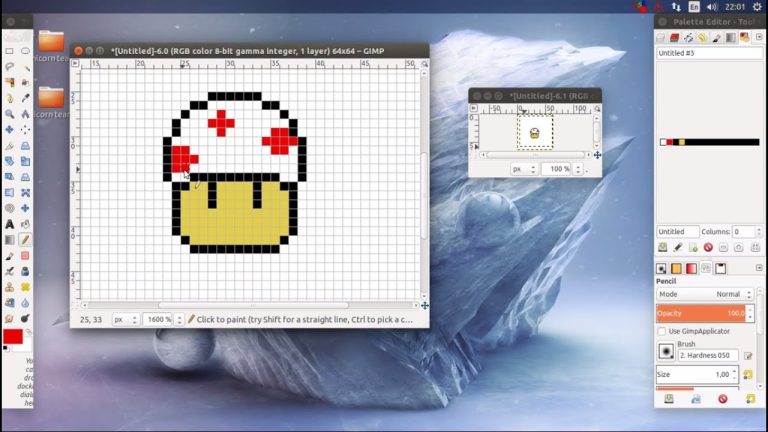Select the Move tool
Screen dimensions: 768x432
(9, 130)
